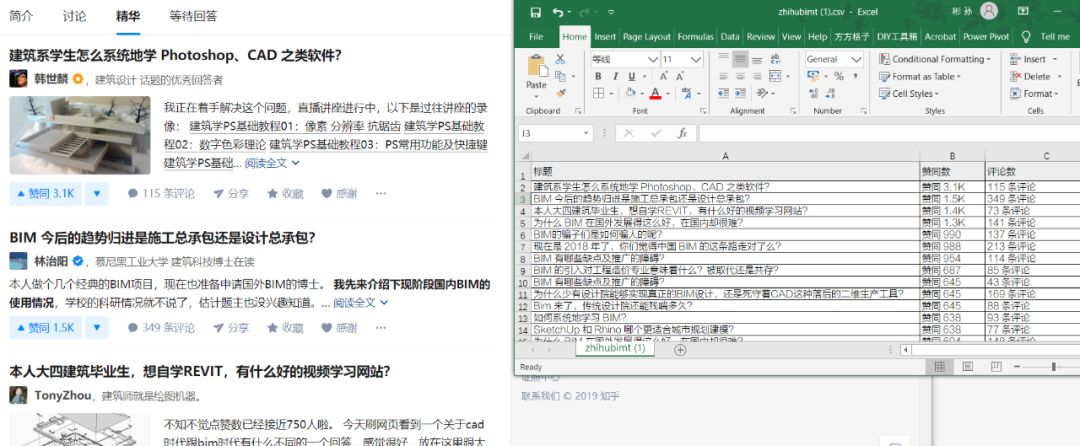This screenshot has width=1080, height=446.
Task: Click the Format Painter brush icon
Action: pos(560,93)
